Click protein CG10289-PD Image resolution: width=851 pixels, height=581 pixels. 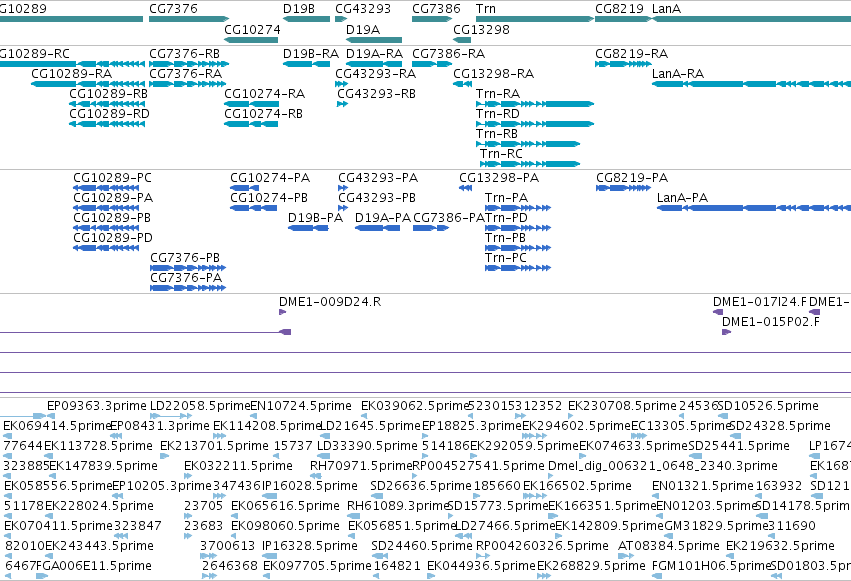click(113, 238)
